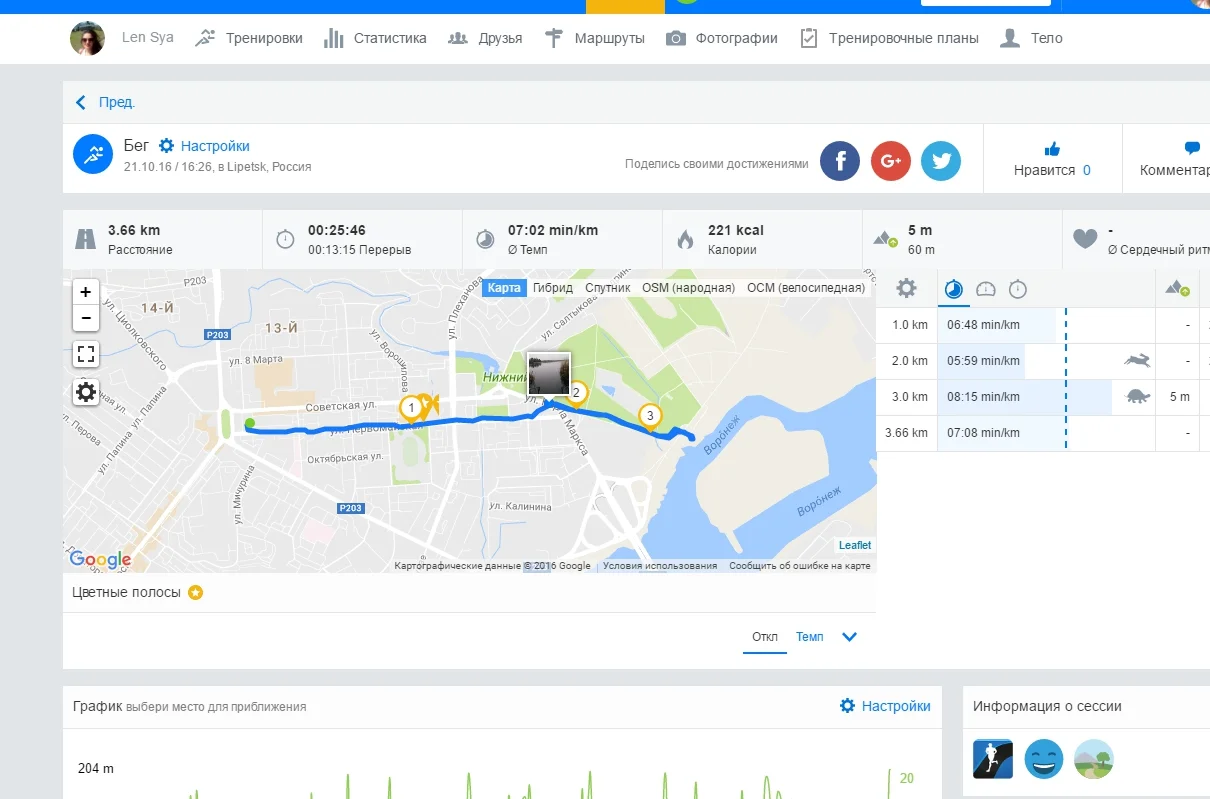Viewport: 1210px width, 799px height.
Task: Open the Len Sya profile avatar
Action: point(87,38)
